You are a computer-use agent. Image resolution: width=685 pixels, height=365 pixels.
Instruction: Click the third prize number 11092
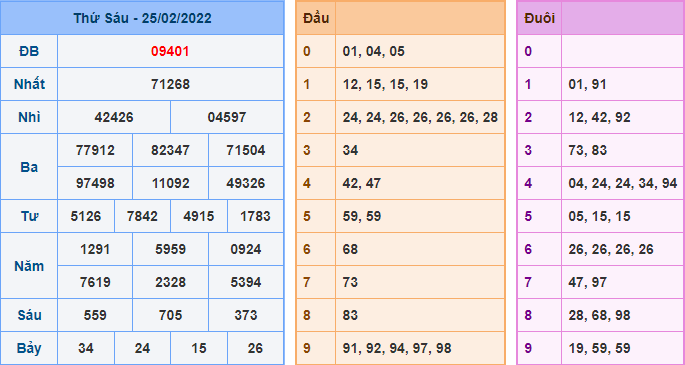coord(170,183)
